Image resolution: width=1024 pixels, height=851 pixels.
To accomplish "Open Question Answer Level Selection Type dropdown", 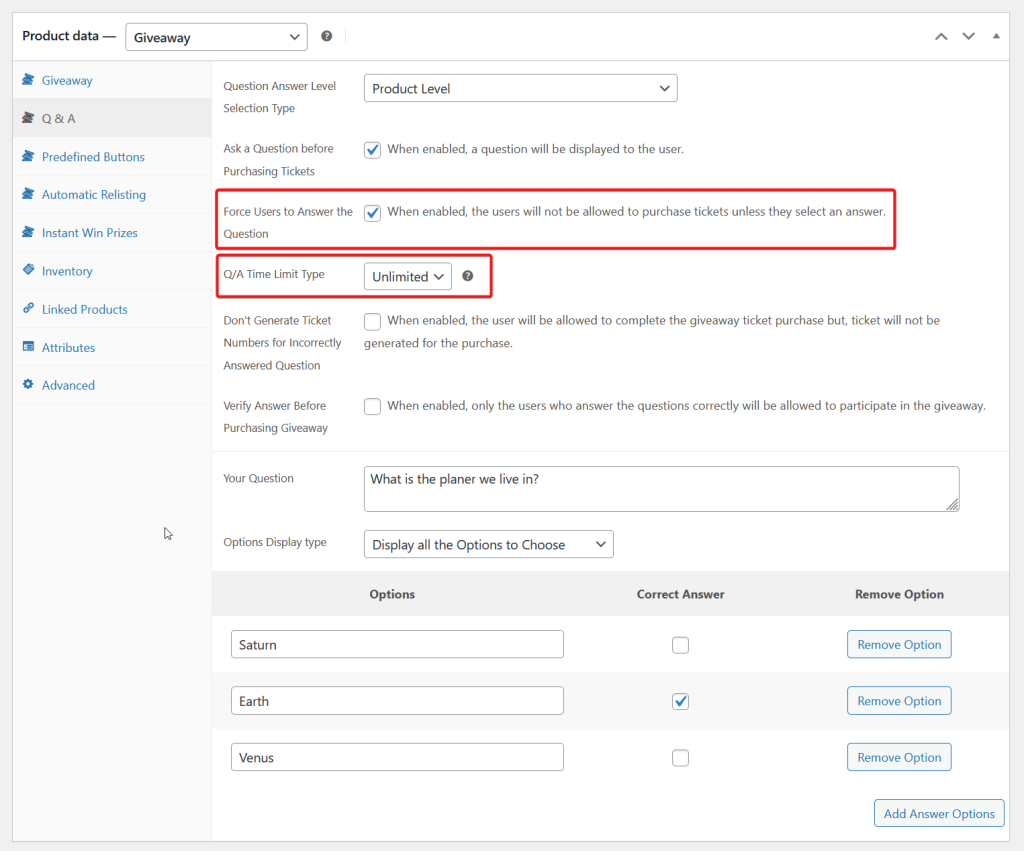I will [520, 88].
